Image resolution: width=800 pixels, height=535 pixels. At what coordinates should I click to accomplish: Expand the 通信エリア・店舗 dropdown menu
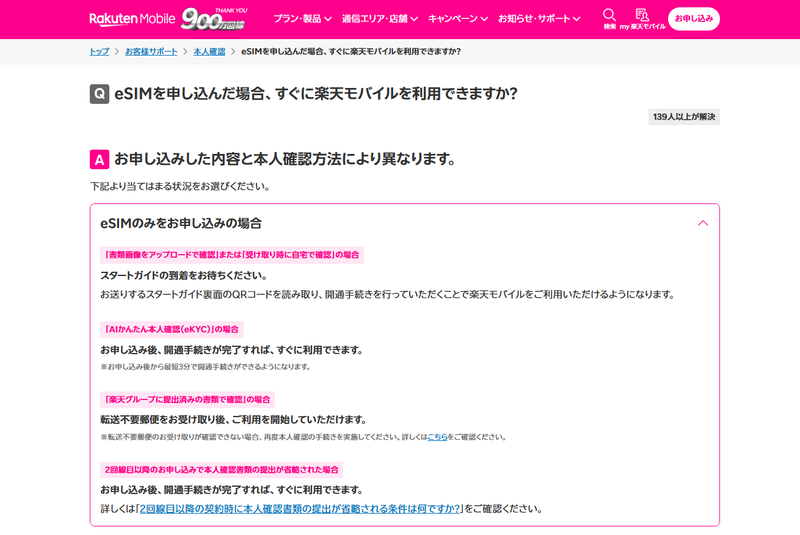pyautogui.click(x=380, y=19)
